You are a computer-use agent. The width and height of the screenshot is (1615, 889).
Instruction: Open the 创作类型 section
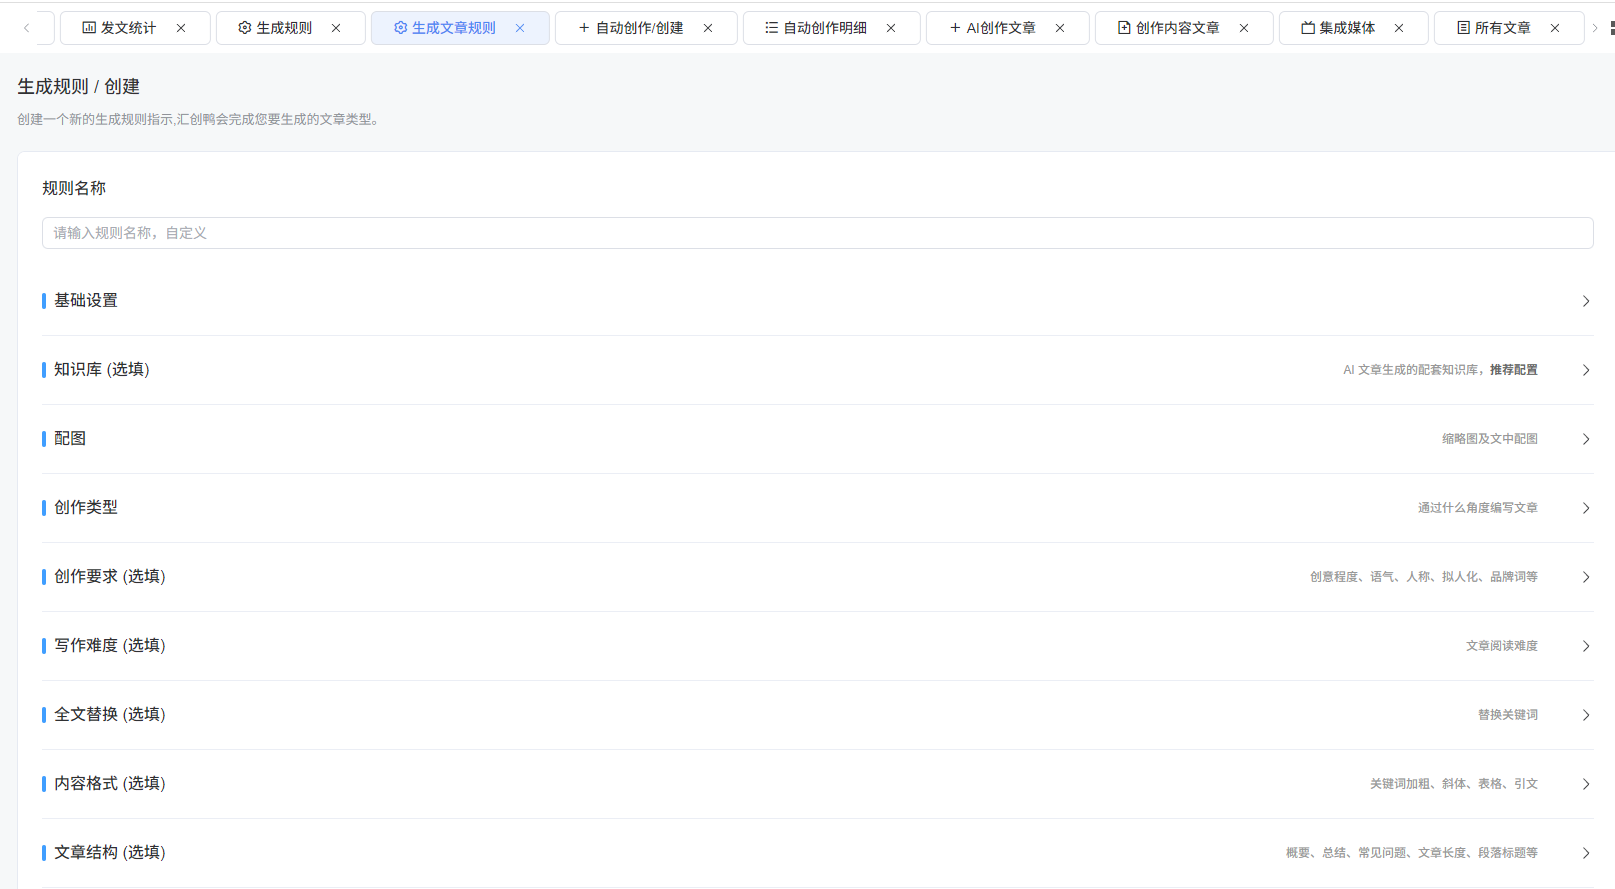pos(1585,508)
